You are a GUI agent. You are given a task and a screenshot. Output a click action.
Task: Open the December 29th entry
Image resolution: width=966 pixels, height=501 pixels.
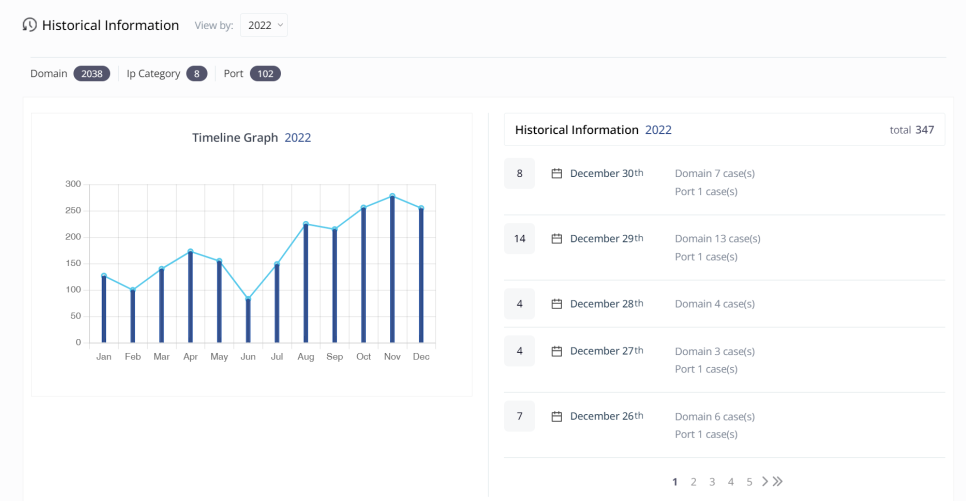click(x=724, y=248)
